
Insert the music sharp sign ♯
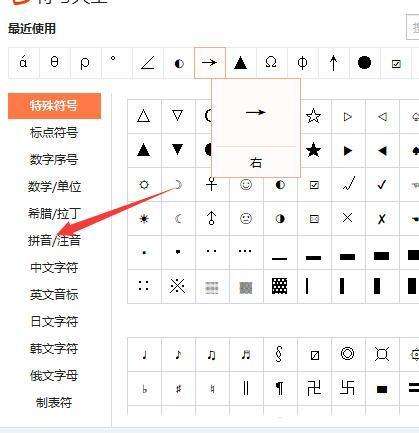point(178,388)
